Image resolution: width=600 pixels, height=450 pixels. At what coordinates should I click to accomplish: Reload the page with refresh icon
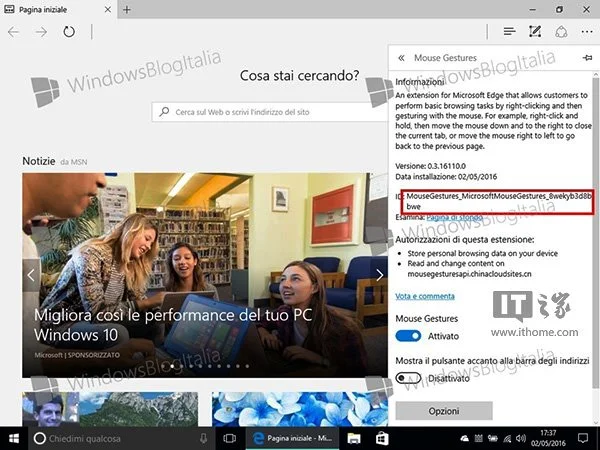pyautogui.click(x=69, y=31)
